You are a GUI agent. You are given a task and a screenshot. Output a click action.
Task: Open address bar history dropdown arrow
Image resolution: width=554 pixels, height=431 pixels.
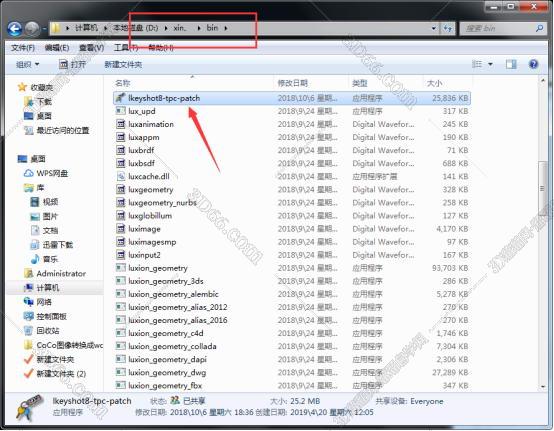434,28
